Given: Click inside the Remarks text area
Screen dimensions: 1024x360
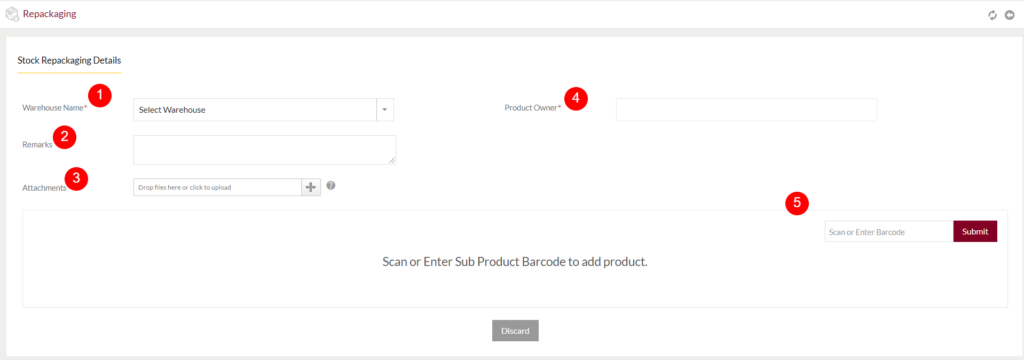Looking at the screenshot, I should [264, 150].
